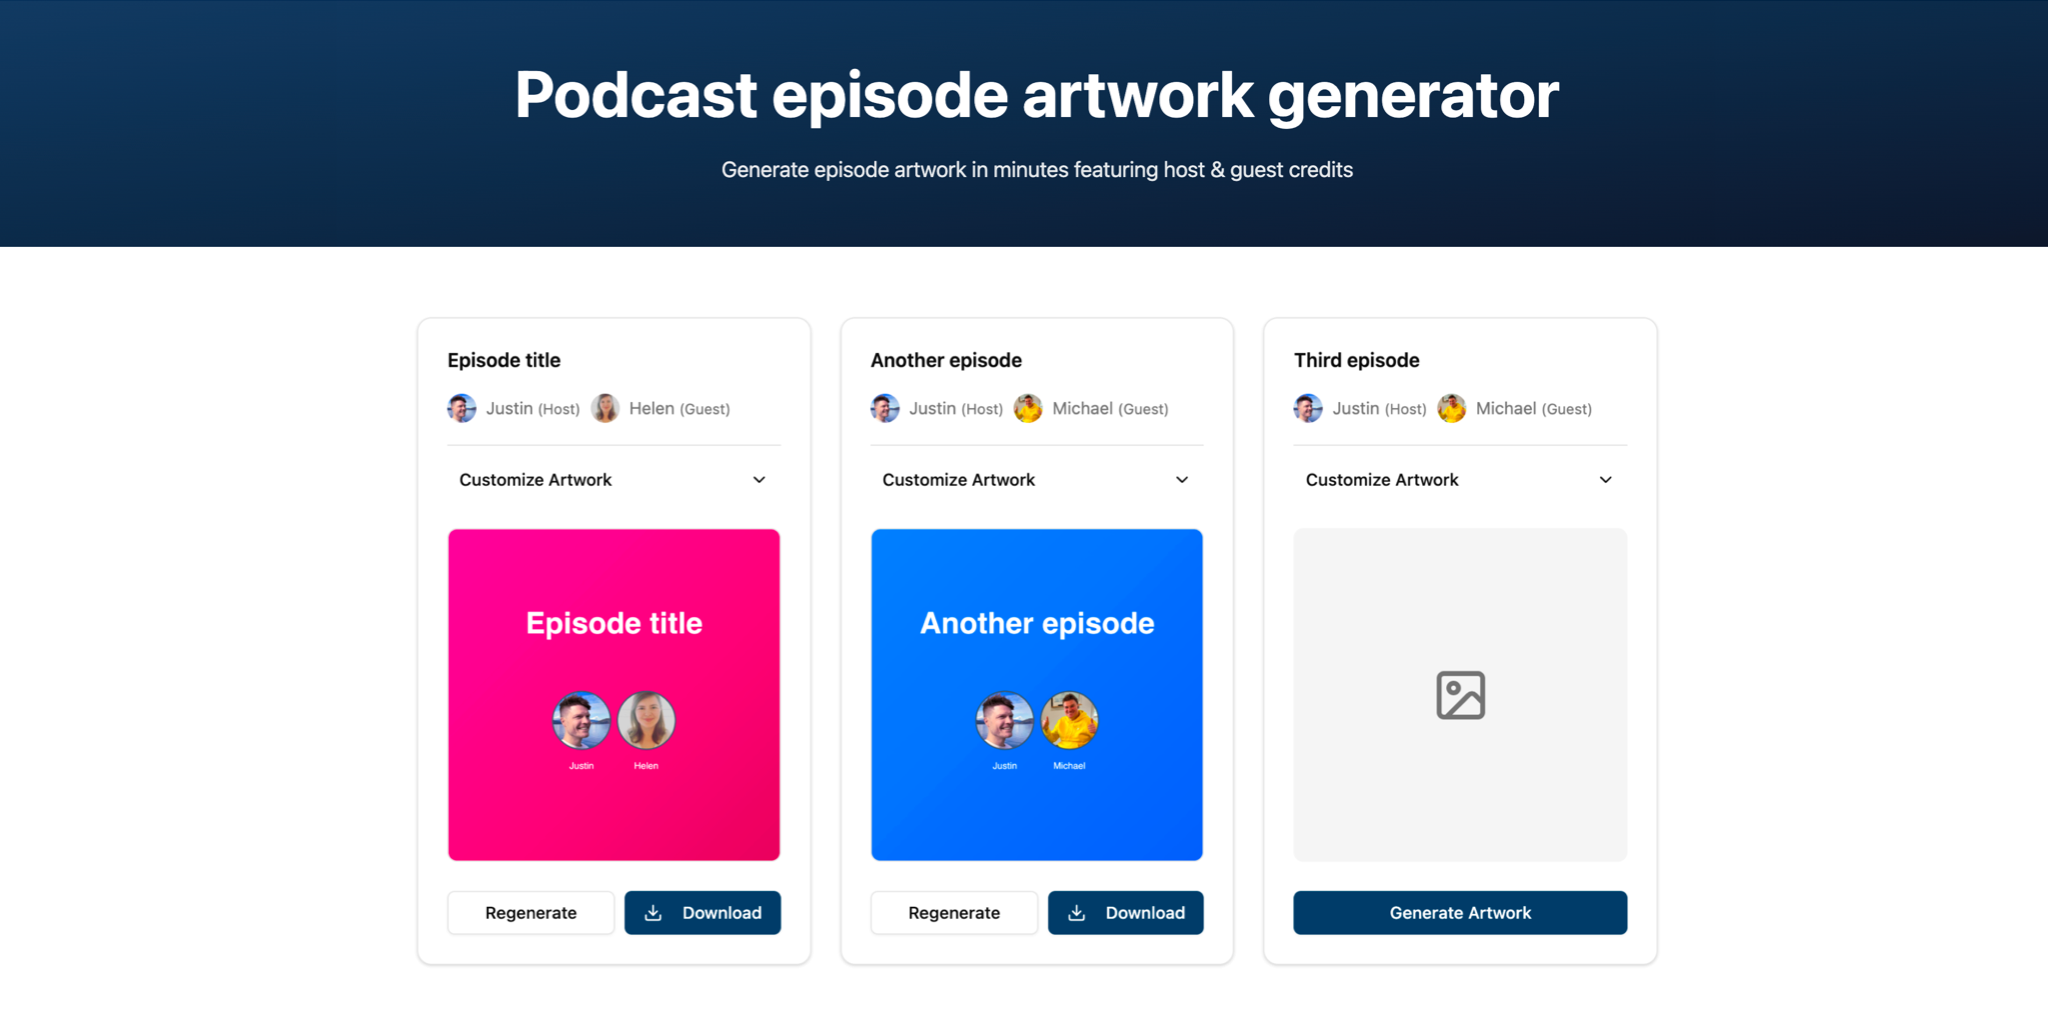The width and height of the screenshot is (2048, 1024).
Task: Regenerate artwork for Episode title
Action: point(531,913)
